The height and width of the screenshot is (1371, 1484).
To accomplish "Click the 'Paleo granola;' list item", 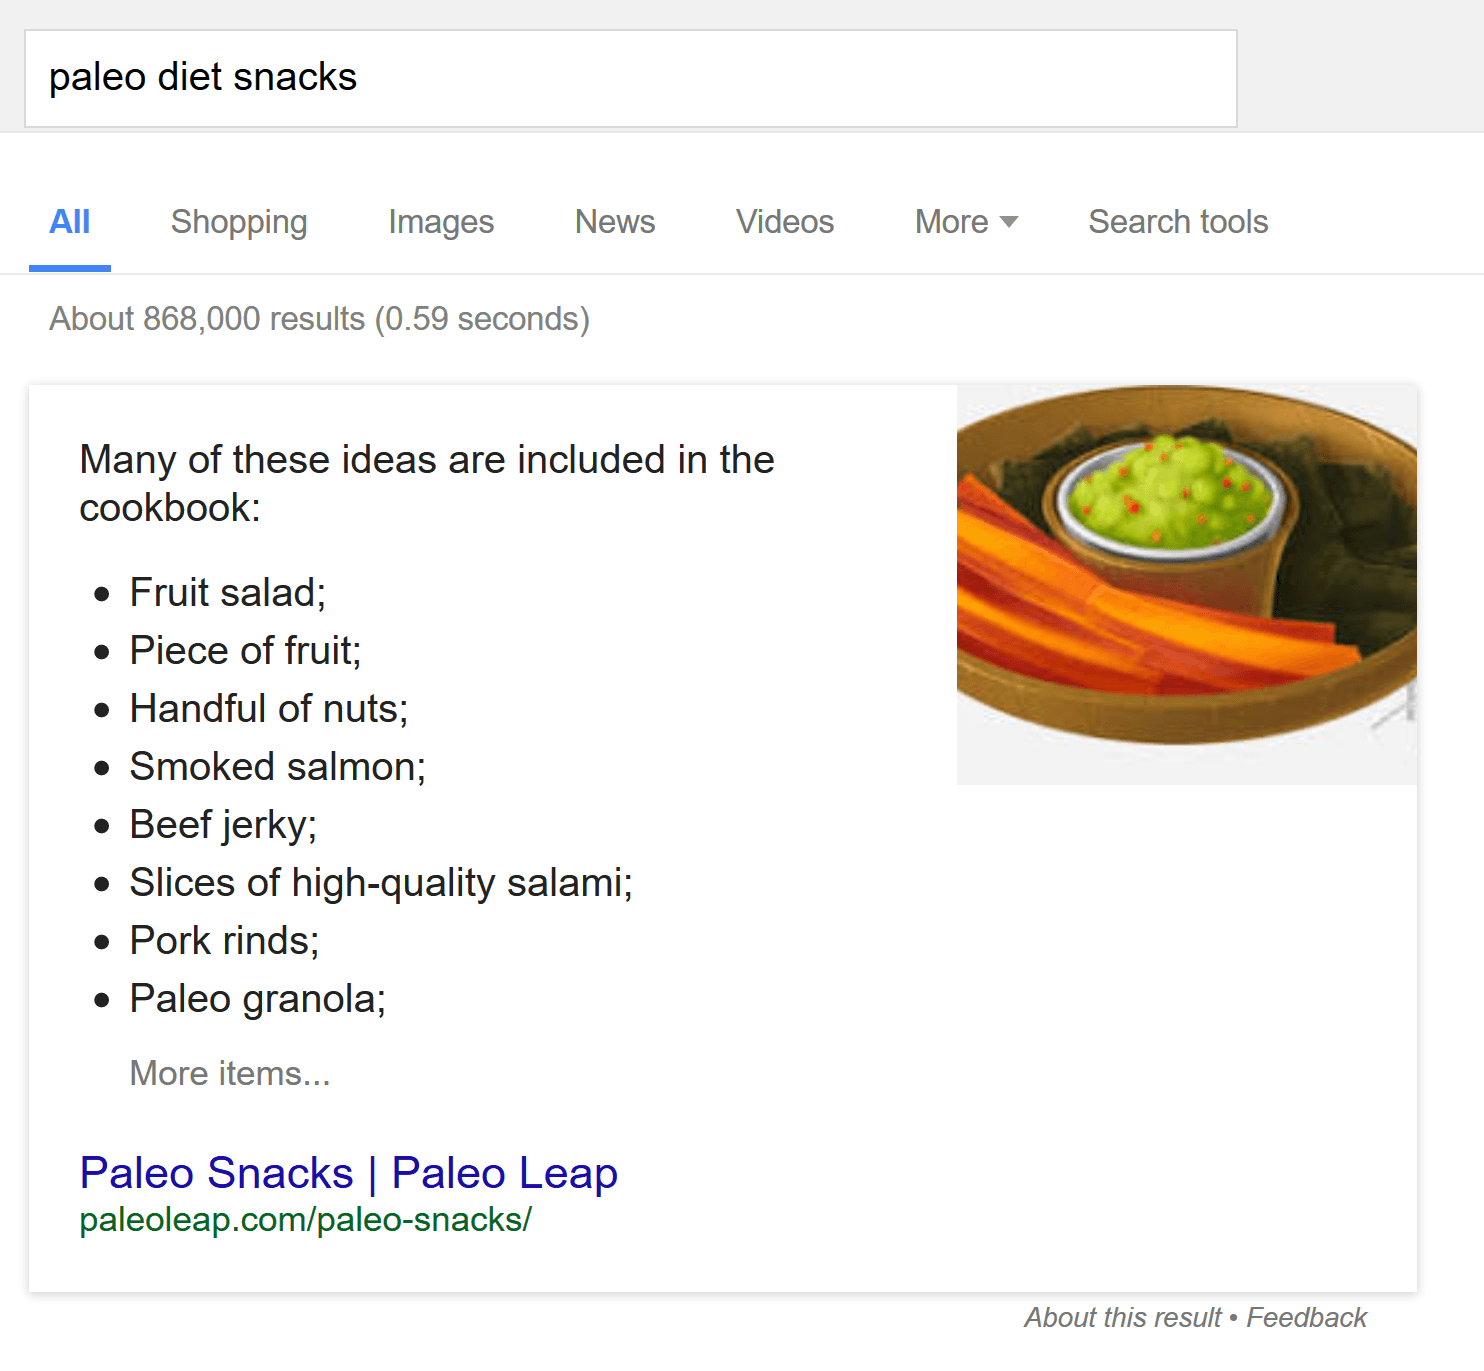I will coord(258,999).
